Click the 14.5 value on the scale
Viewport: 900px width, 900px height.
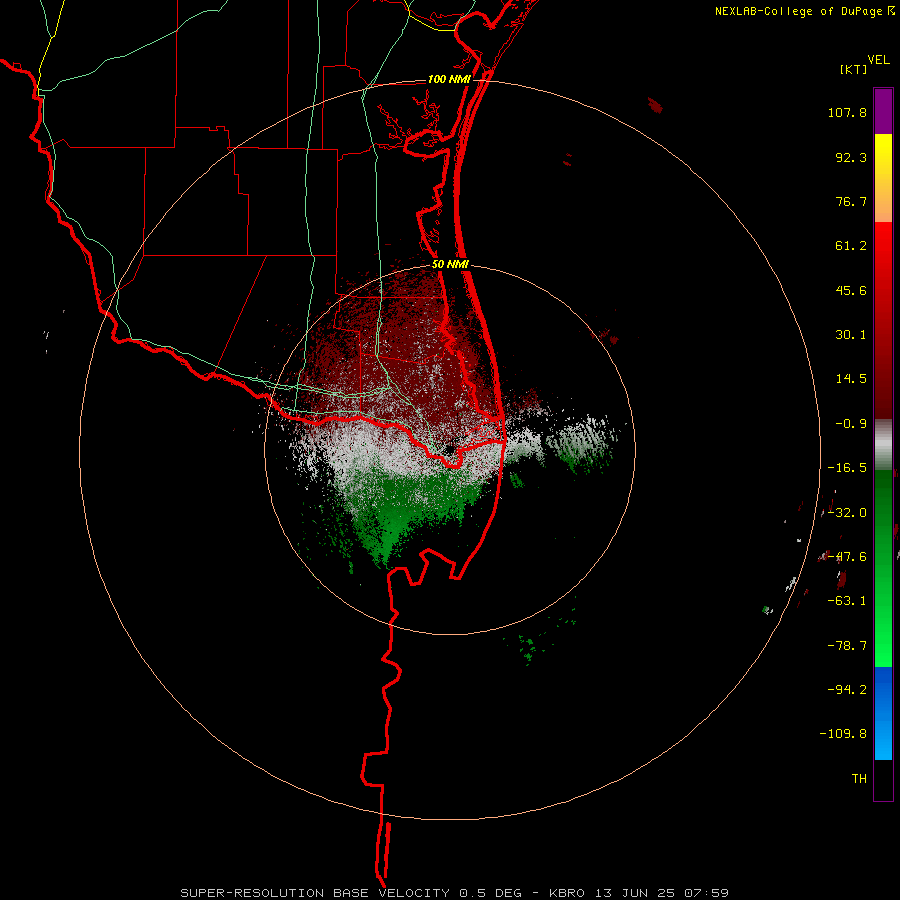[851, 379]
